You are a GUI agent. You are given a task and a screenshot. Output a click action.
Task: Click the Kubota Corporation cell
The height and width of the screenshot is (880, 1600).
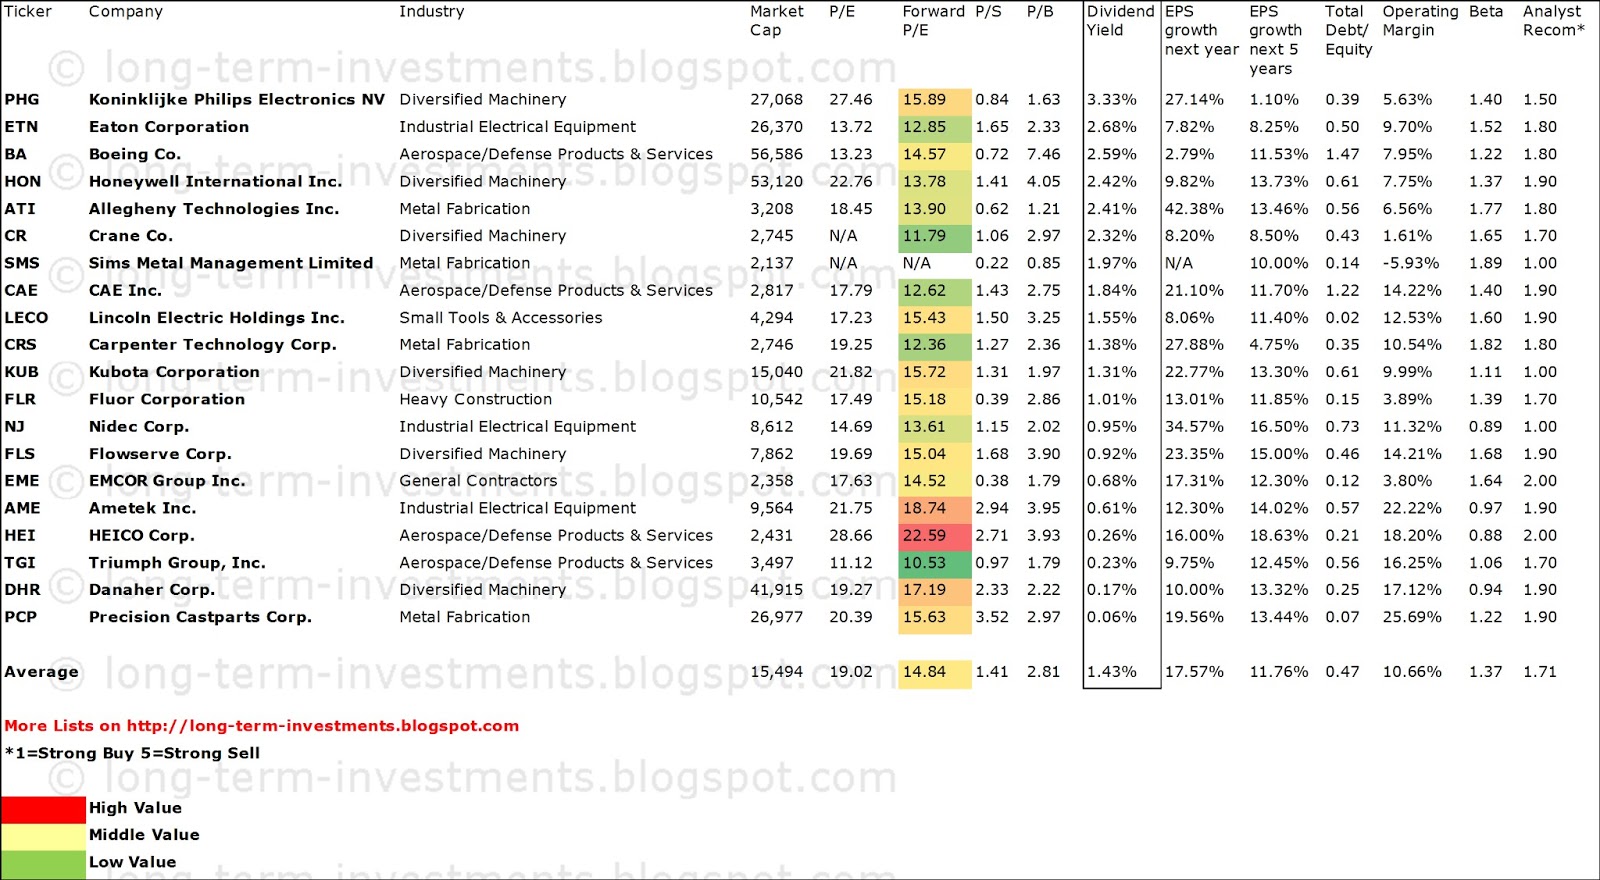point(174,372)
